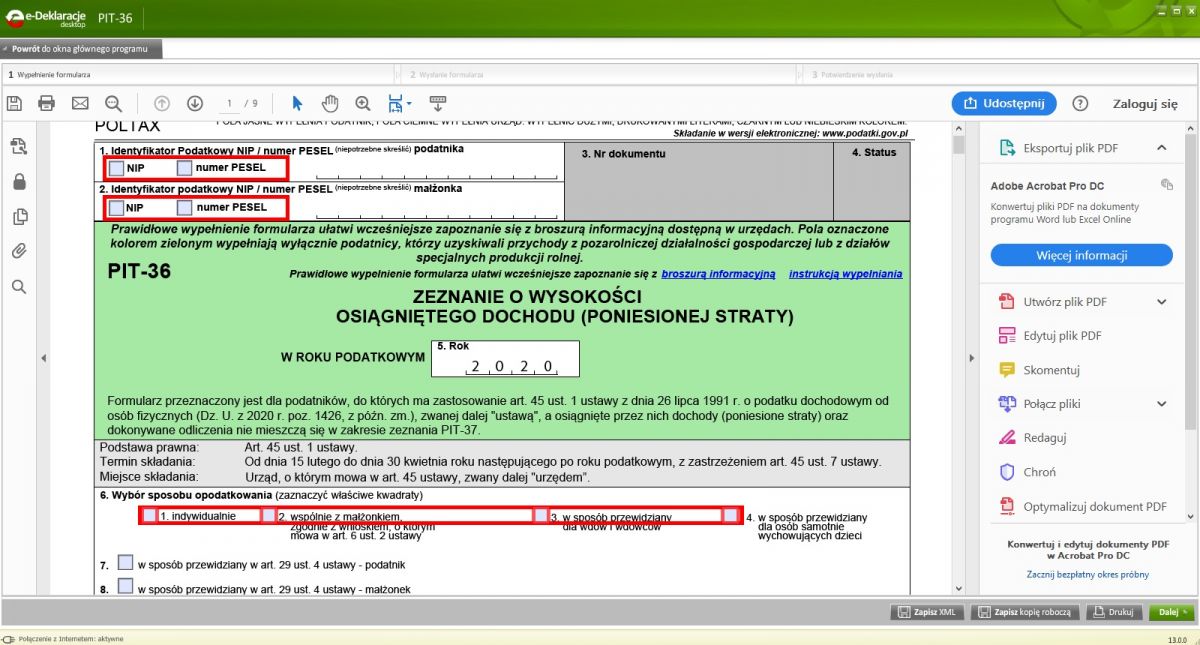Image resolution: width=1200 pixels, height=645 pixels.
Task: Activate the hand pan tool
Action: click(330, 103)
